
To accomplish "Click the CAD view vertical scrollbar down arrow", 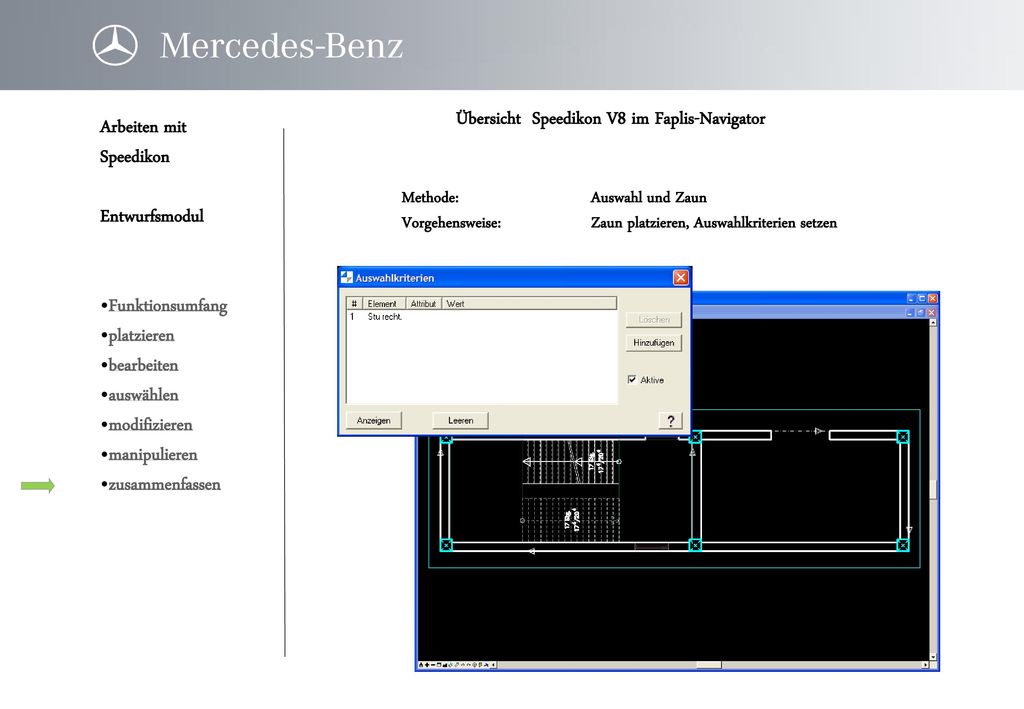I will click(933, 657).
